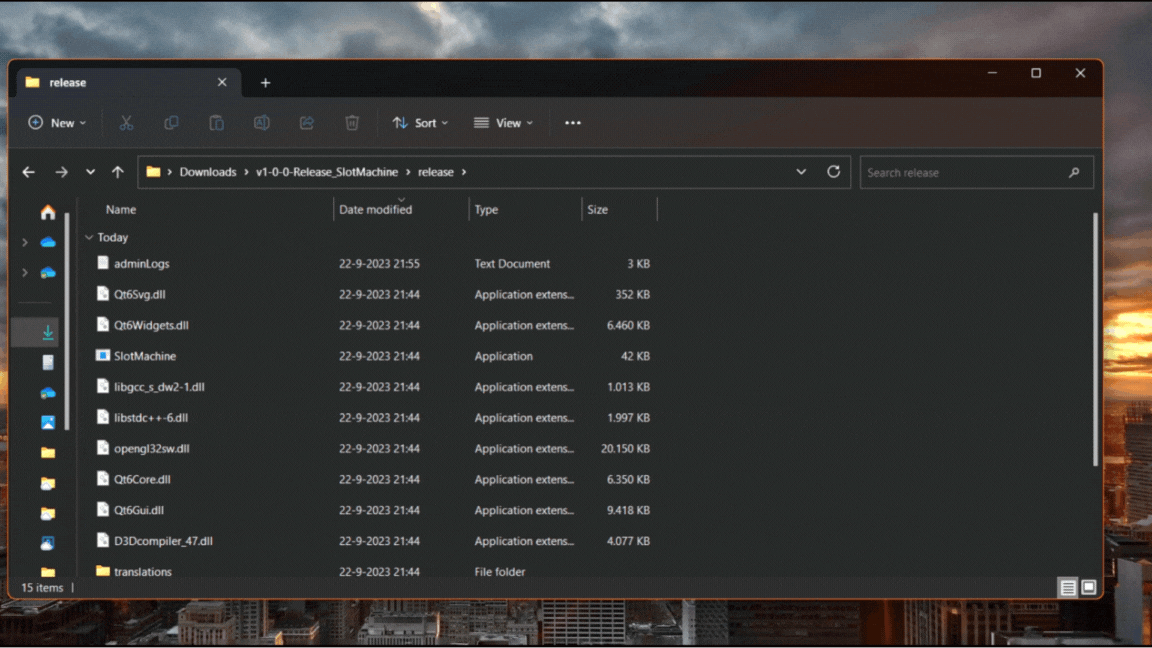Sort by the Name column header
Screen dimensions: 1152x648
click(x=120, y=209)
